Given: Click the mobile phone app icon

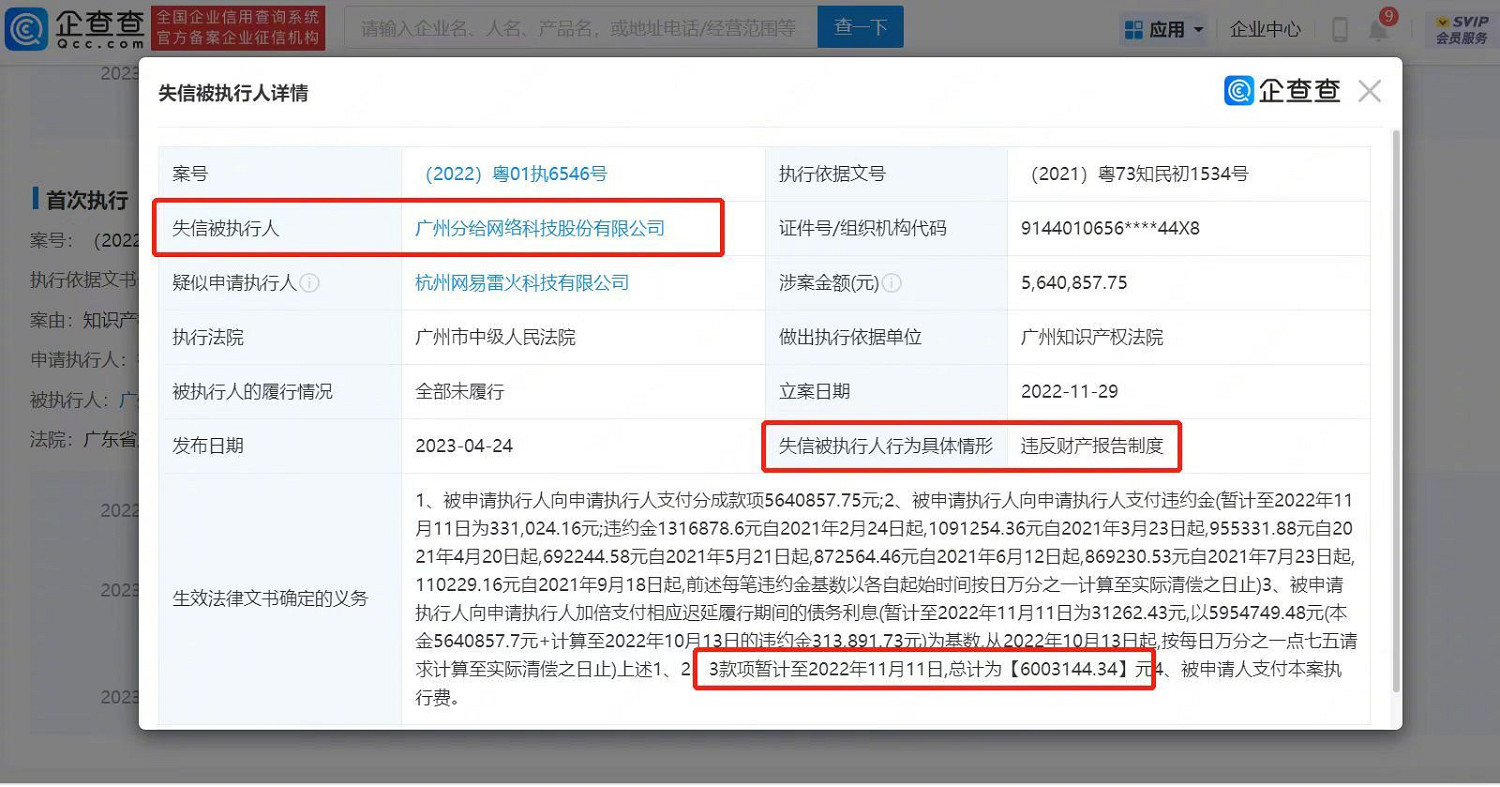Looking at the screenshot, I should 1339,30.
